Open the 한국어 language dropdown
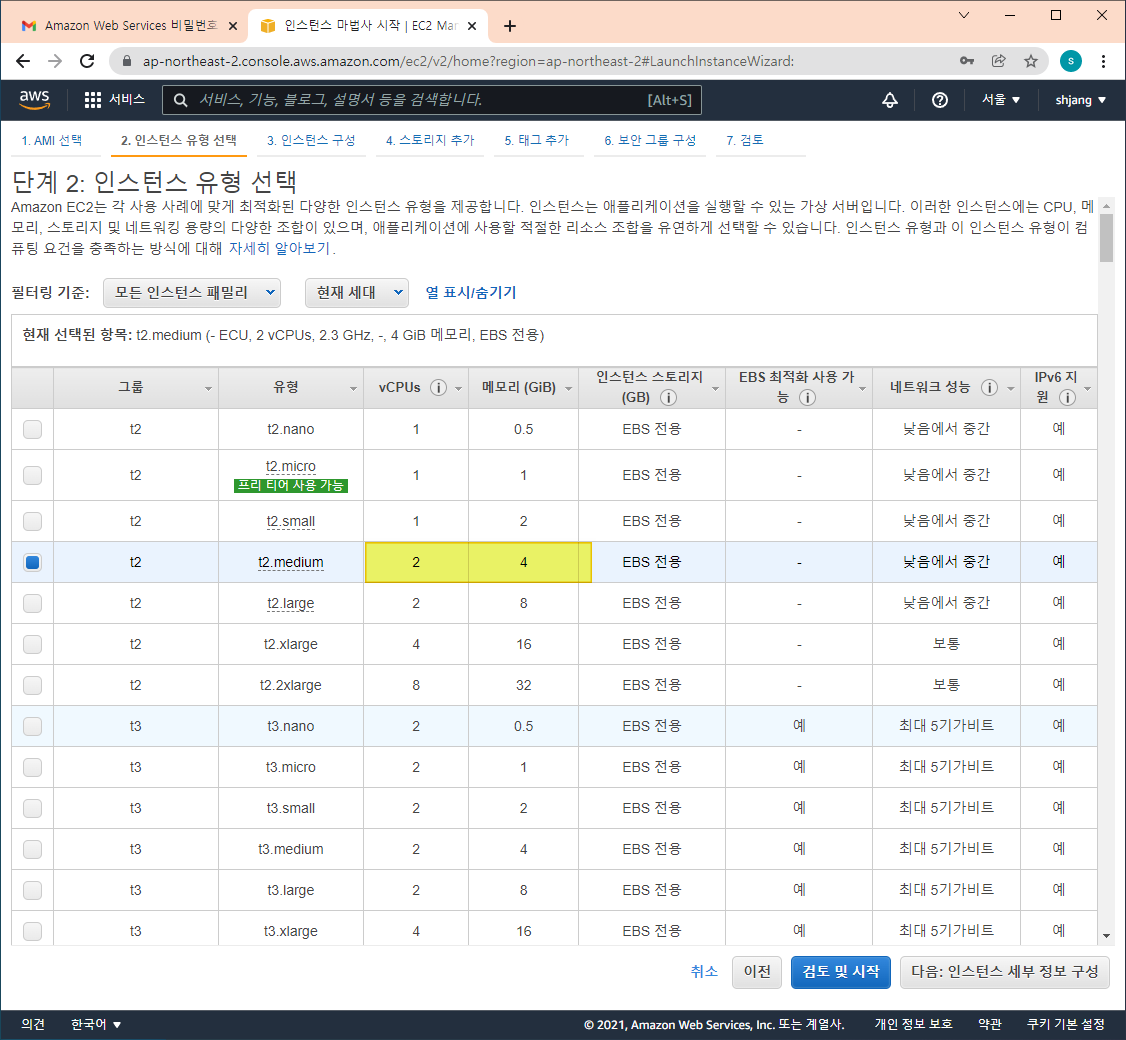Image resolution: width=1126 pixels, height=1040 pixels. (x=96, y=1024)
